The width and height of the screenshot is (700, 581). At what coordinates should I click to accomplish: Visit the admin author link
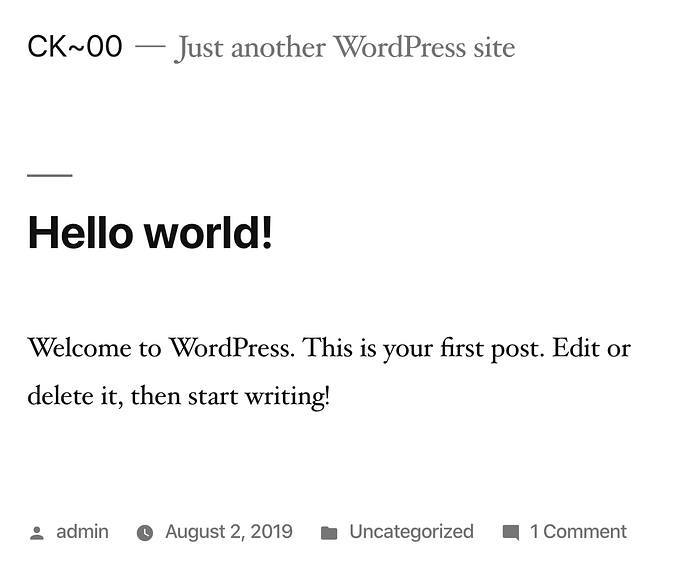pyautogui.click(x=82, y=532)
